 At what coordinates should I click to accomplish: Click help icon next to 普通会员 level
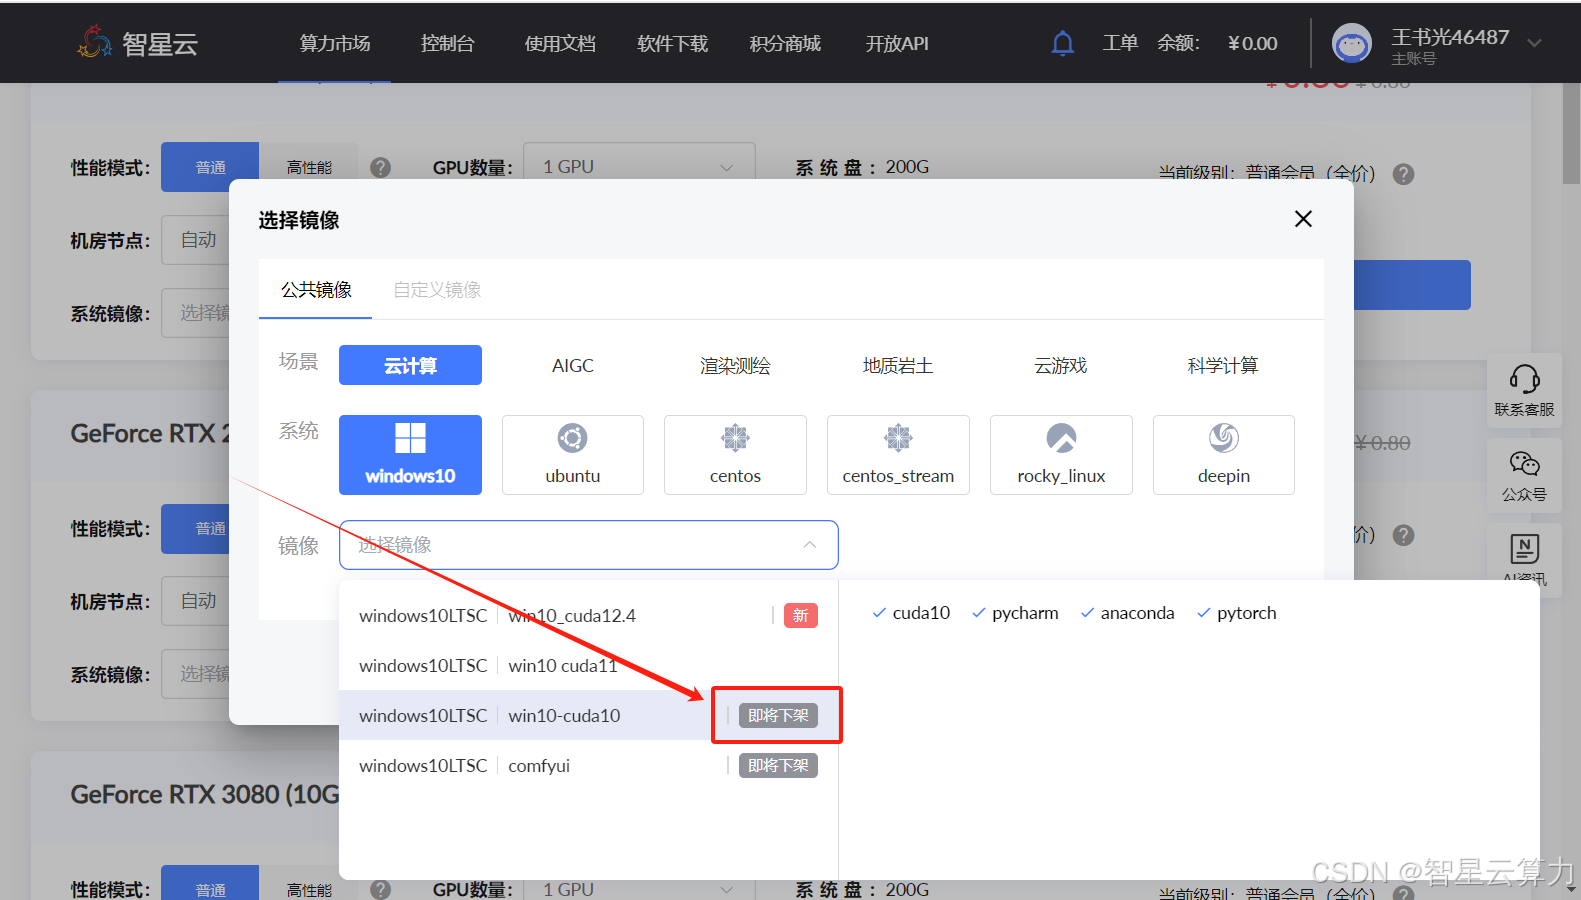[1404, 174]
